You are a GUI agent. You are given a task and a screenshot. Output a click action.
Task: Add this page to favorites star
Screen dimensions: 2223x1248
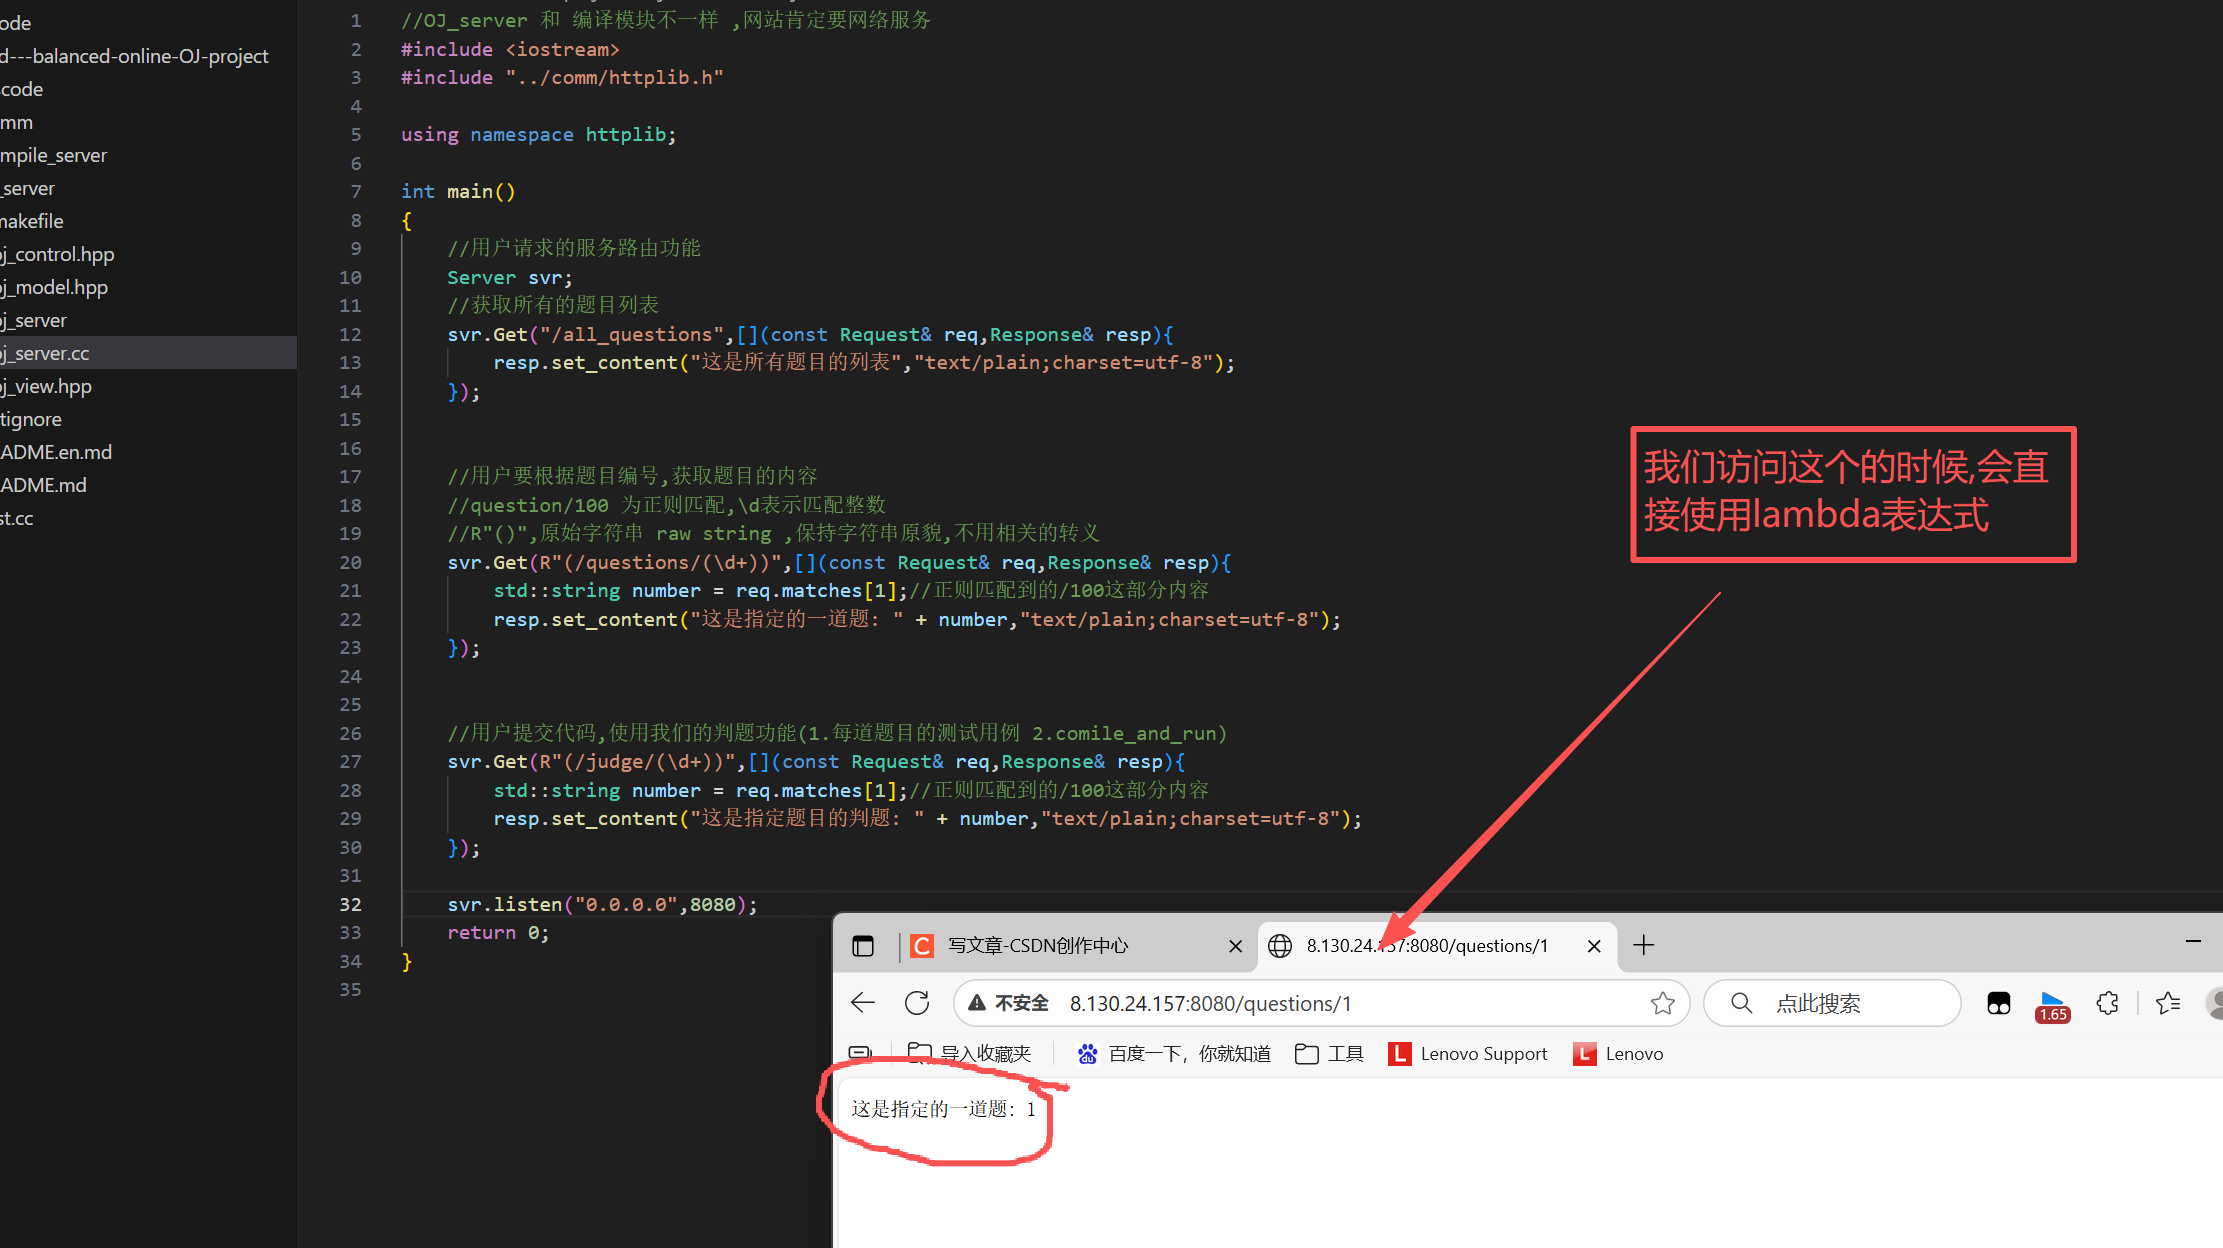click(x=1663, y=1003)
